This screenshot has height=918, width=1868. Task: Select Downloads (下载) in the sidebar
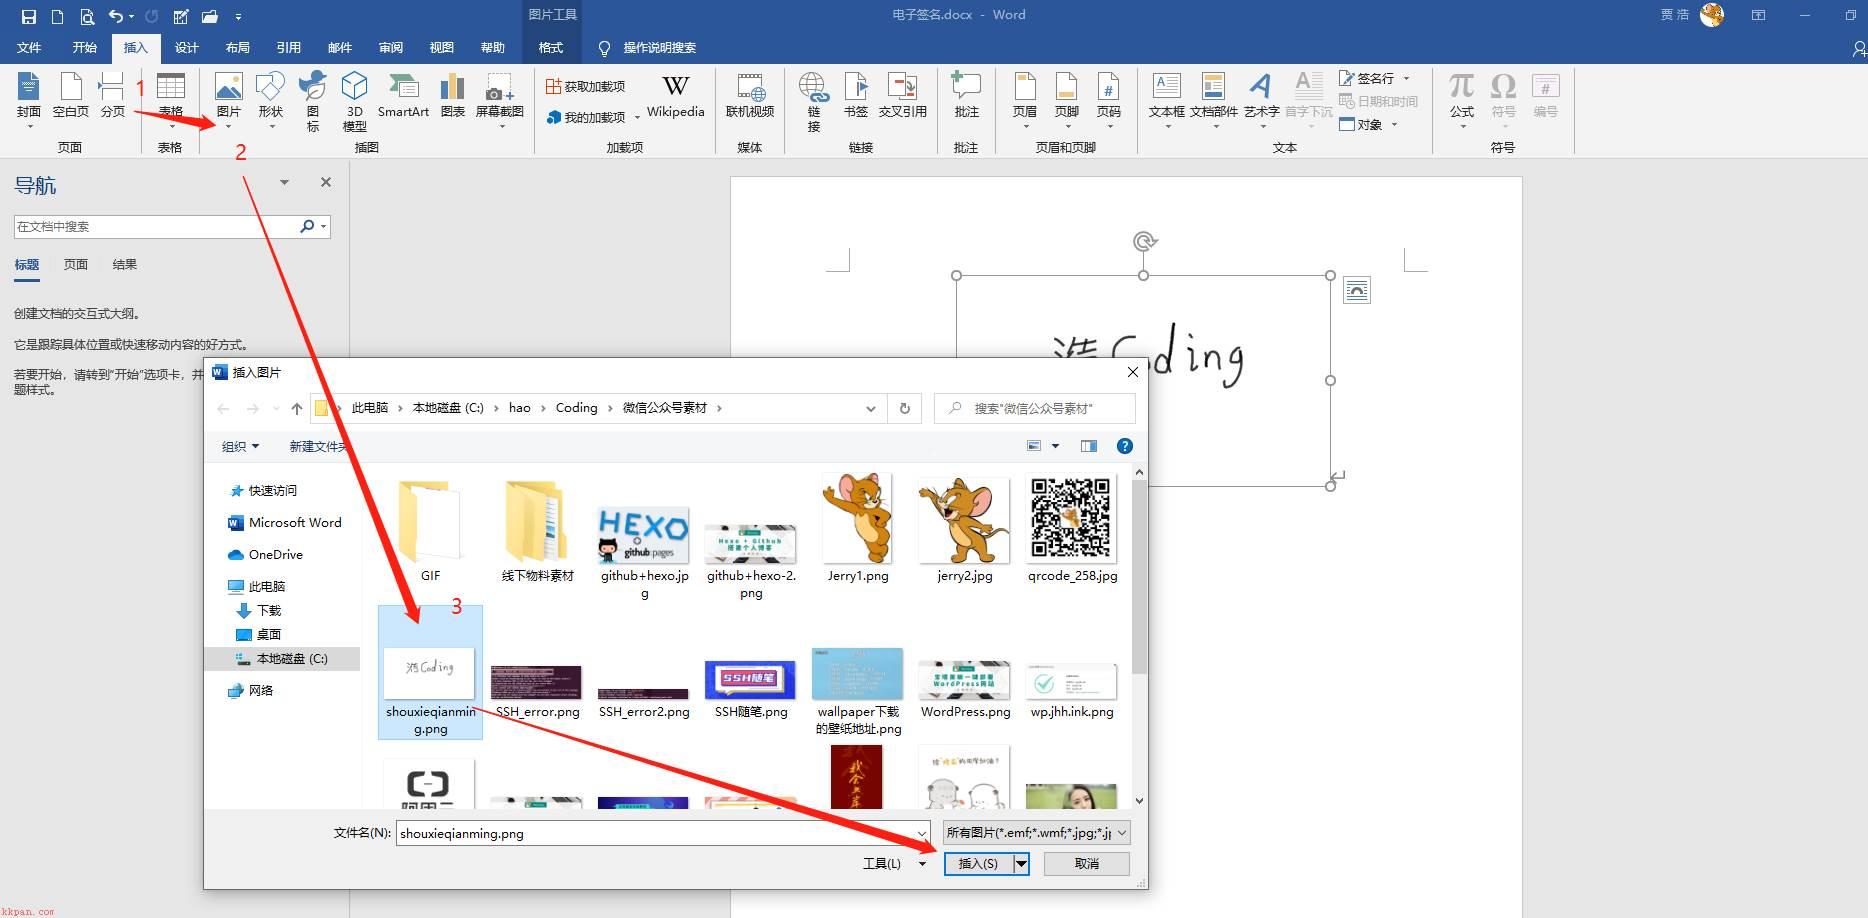(258, 610)
